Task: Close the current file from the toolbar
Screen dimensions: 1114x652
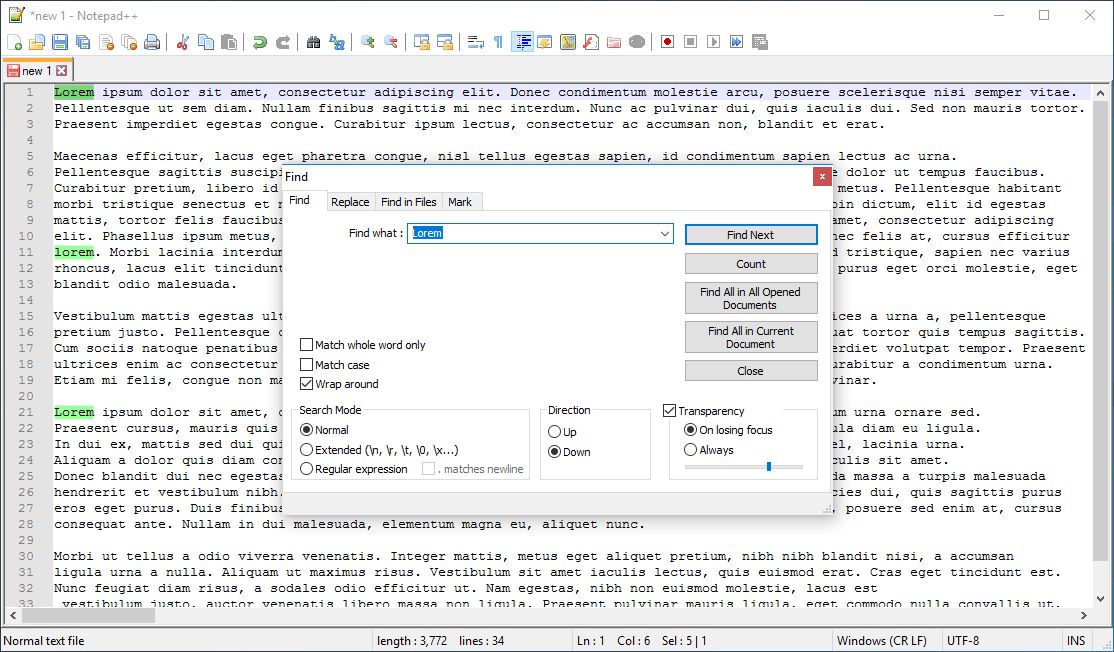Action: (107, 43)
